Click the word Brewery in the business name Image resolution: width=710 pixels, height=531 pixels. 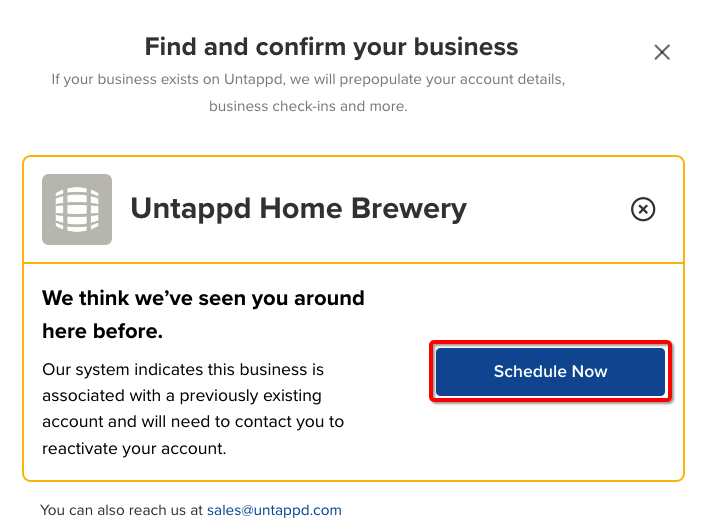[409, 209]
